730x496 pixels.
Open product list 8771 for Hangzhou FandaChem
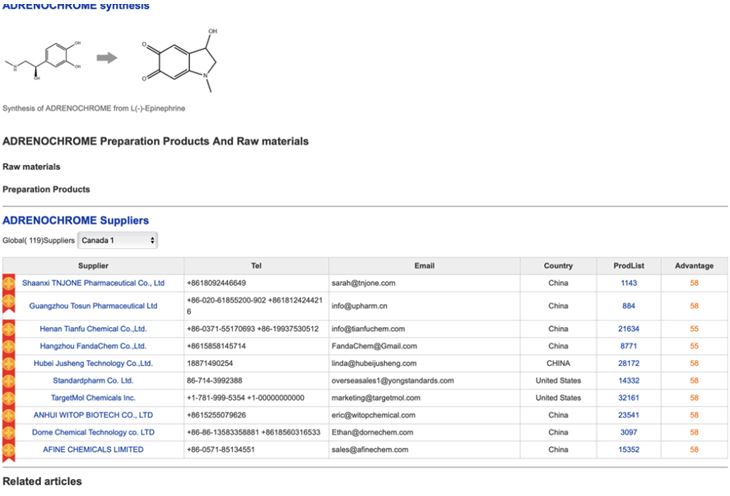pyautogui.click(x=629, y=346)
